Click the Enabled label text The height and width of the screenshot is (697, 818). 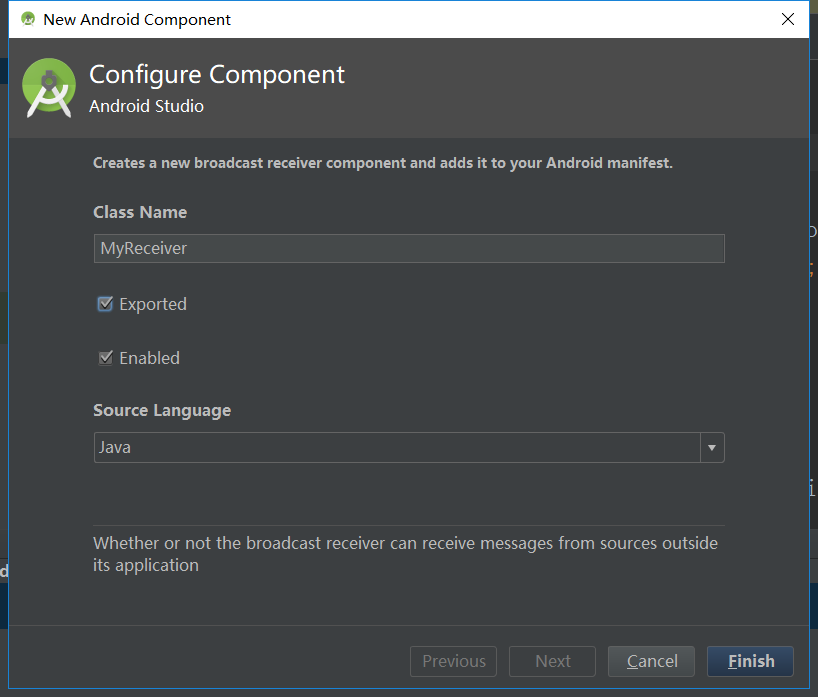(x=149, y=358)
